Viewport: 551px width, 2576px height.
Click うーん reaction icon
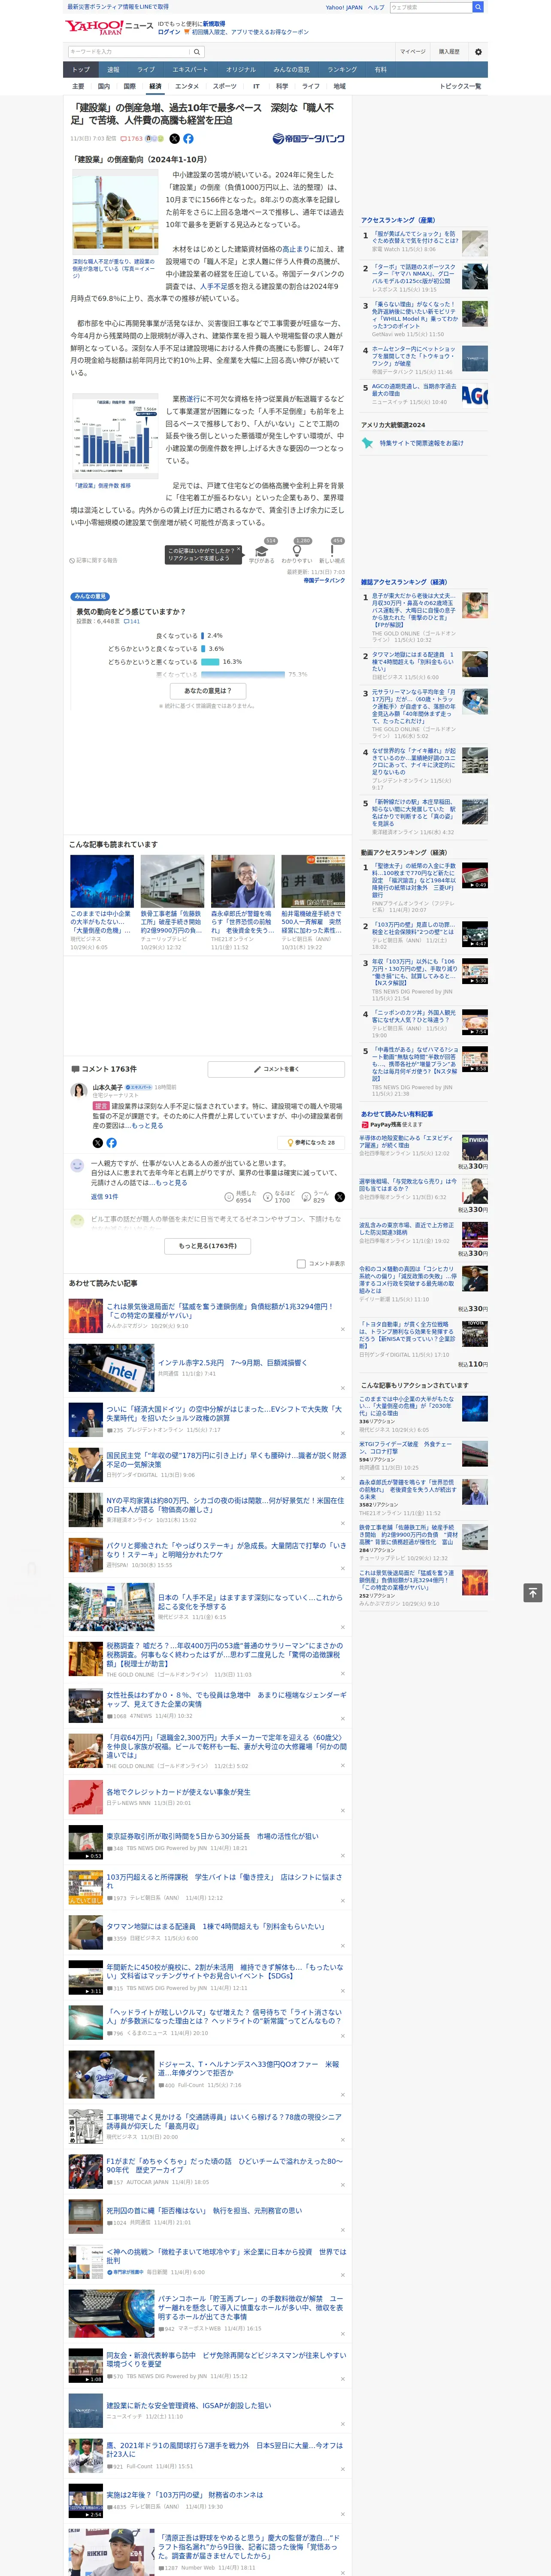[x=306, y=1196]
